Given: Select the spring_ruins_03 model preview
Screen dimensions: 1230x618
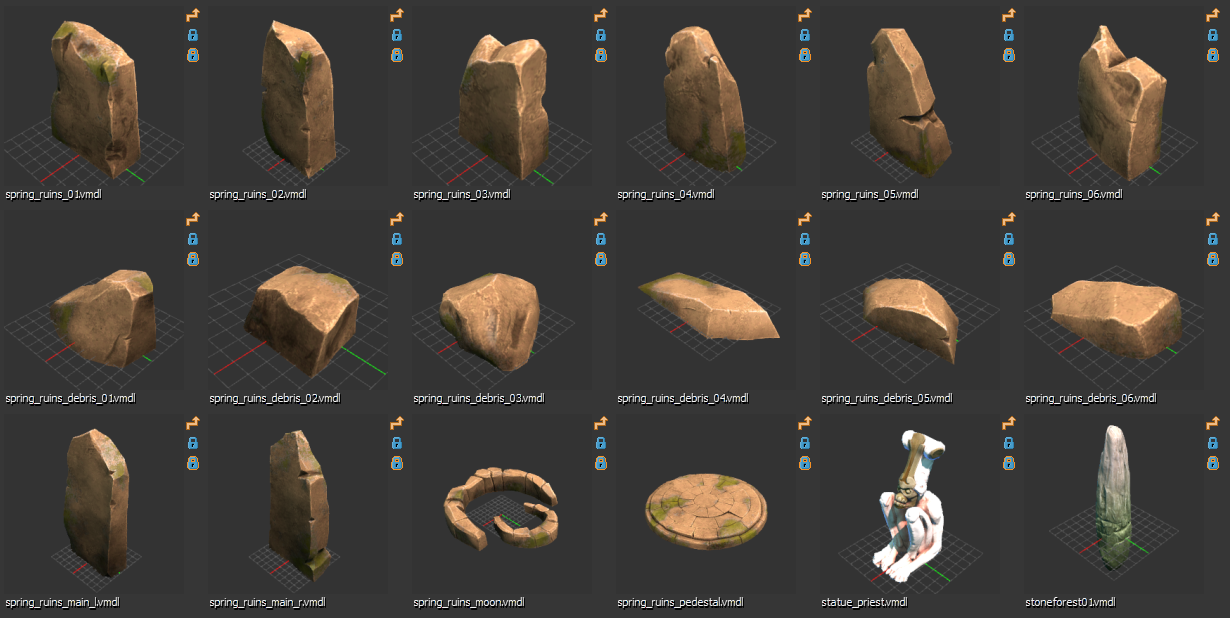Looking at the screenshot, I should [501, 98].
